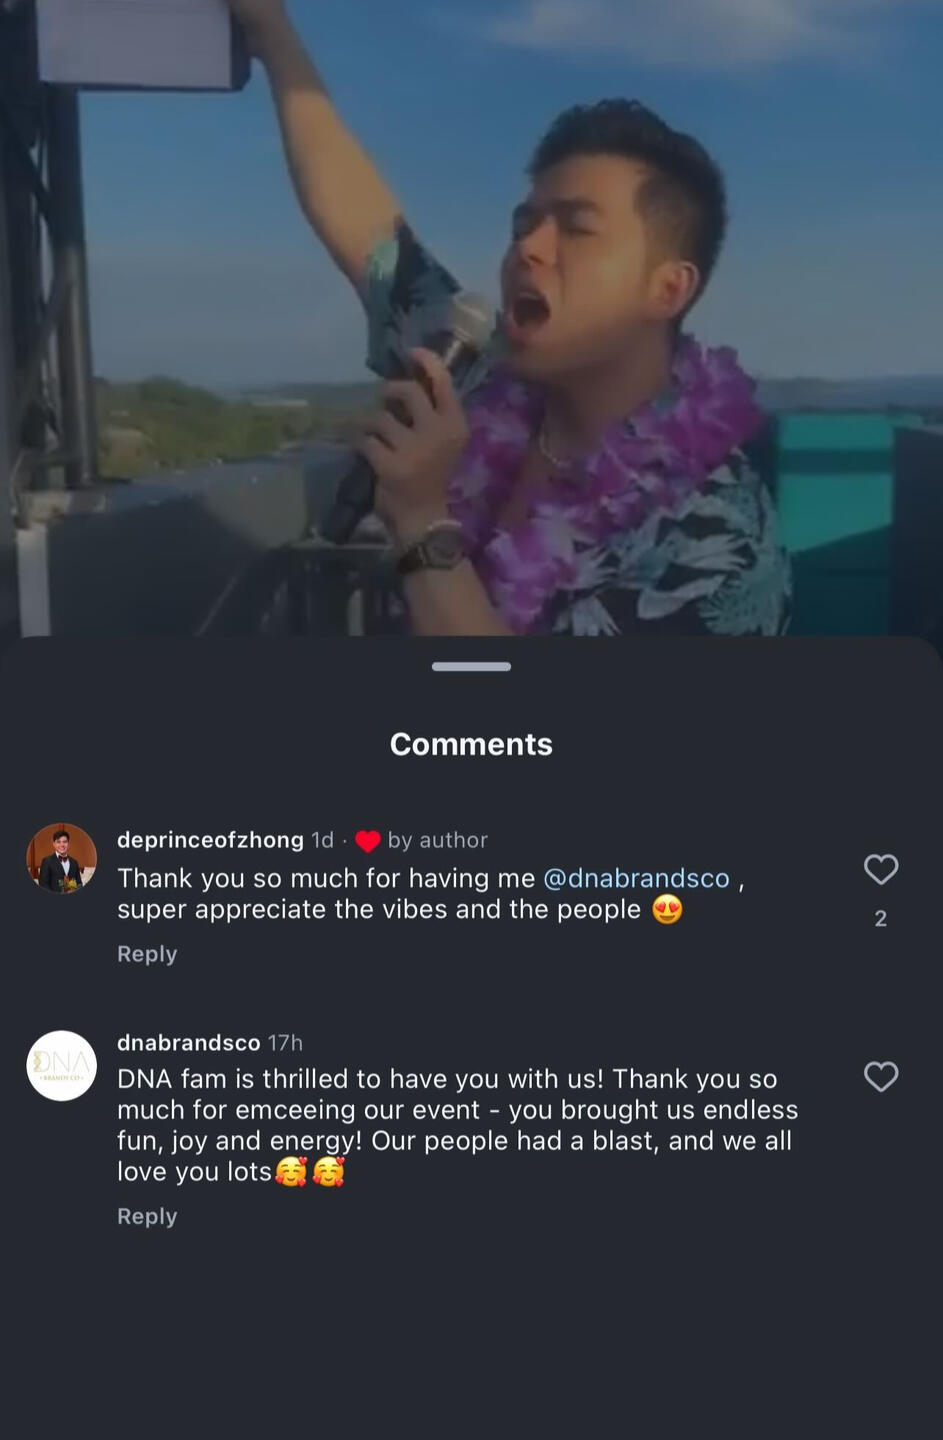
Task: Open the @dnabrandsco mention link
Action: click(636, 878)
